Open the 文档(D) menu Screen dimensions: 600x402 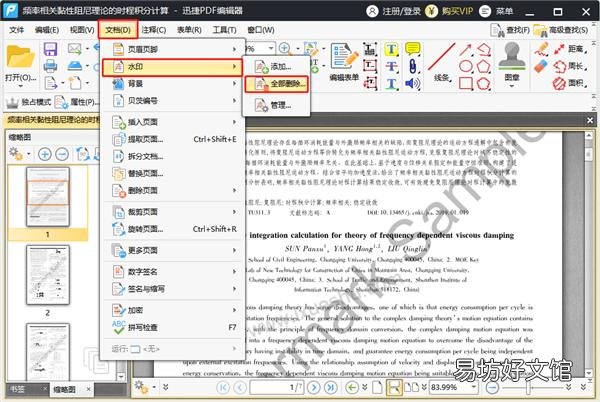click(x=118, y=30)
